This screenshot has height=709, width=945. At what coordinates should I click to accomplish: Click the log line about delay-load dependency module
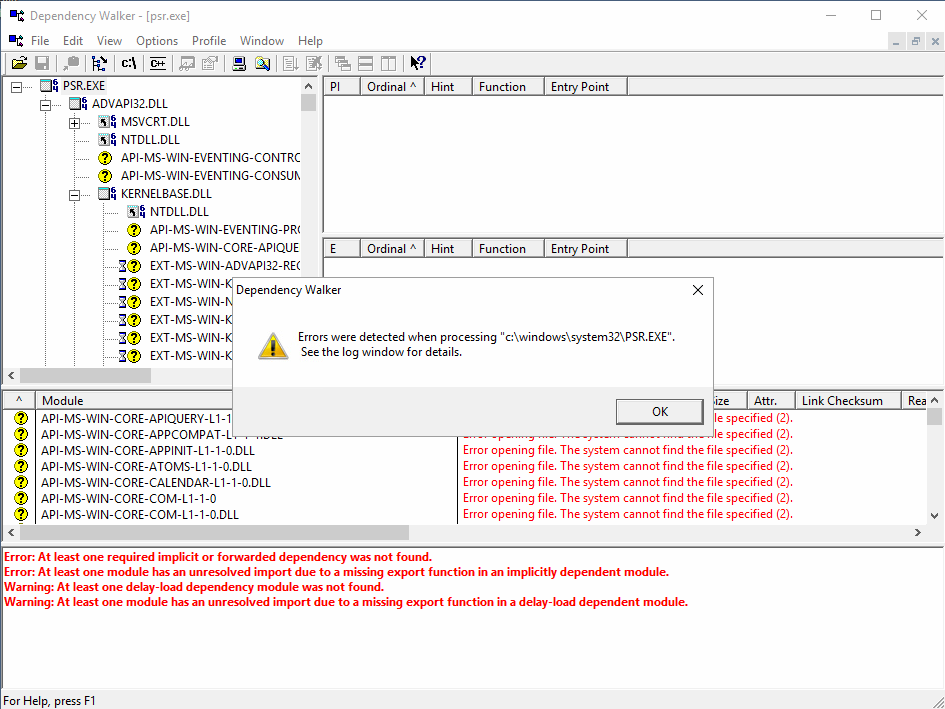coord(194,587)
